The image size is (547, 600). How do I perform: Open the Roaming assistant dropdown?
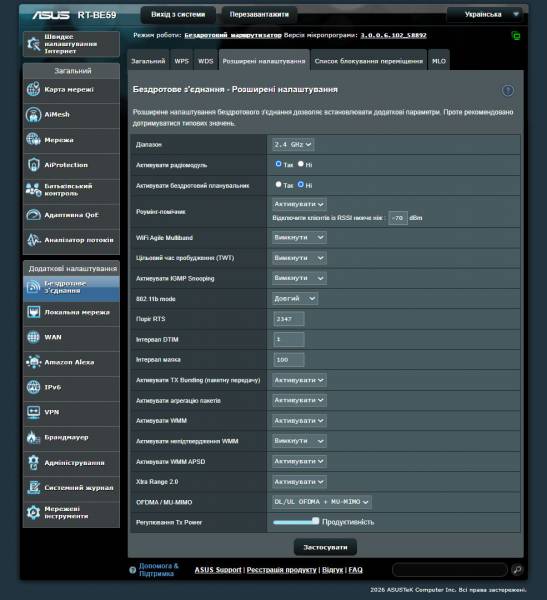click(x=299, y=204)
